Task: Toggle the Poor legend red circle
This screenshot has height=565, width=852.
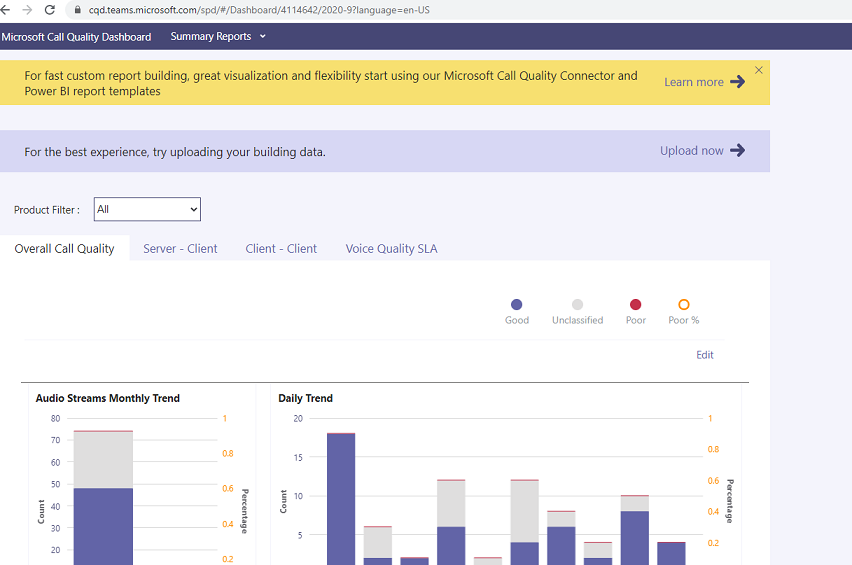Action: [x=635, y=304]
